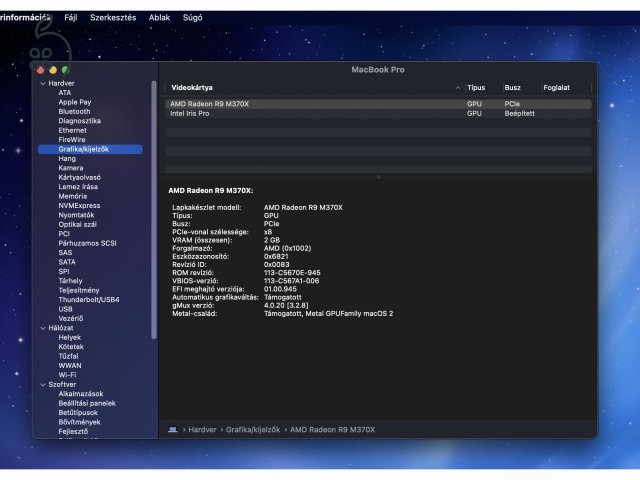The width and height of the screenshot is (640, 480).
Task: Click Grafika/kijelzők in the bottom path bar
Action: pyautogui.click(x=253, y=430)
